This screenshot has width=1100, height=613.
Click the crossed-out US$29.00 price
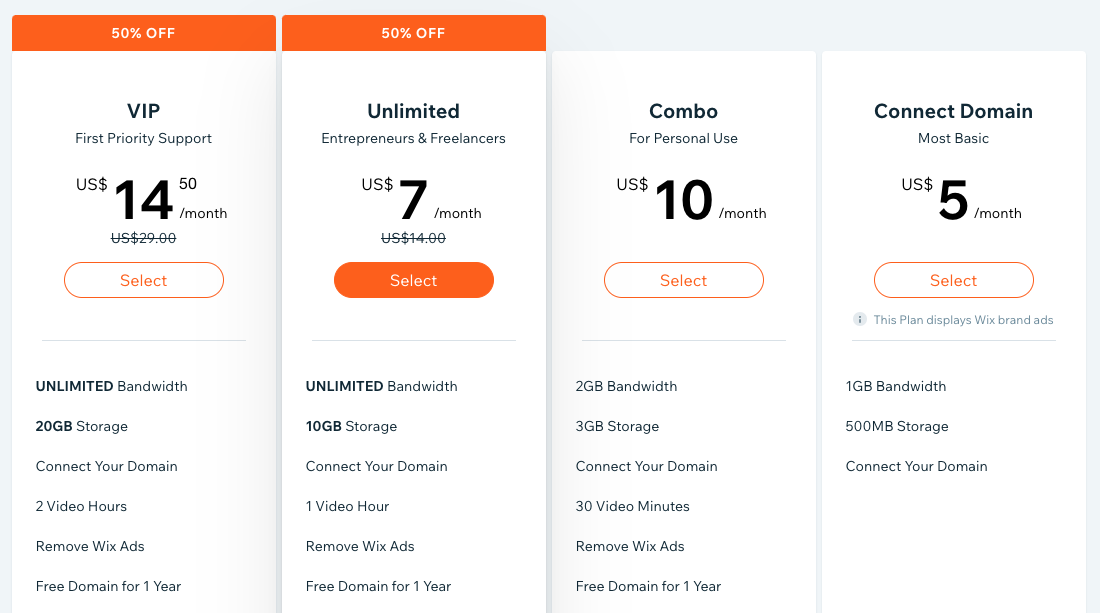point(144,238)
